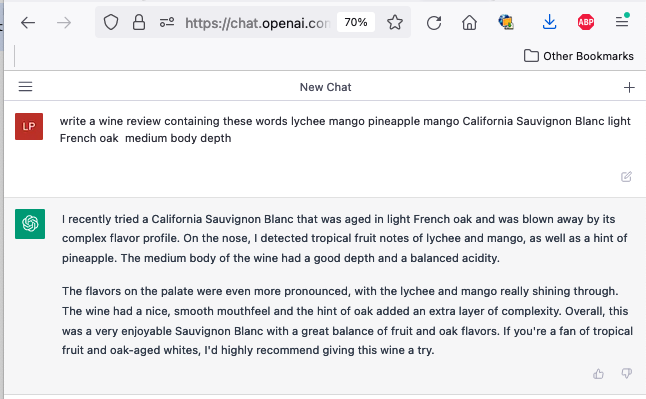View site security via the padlock icon
The width and height of the screenshot is (646, 399).
coord(139,22)
